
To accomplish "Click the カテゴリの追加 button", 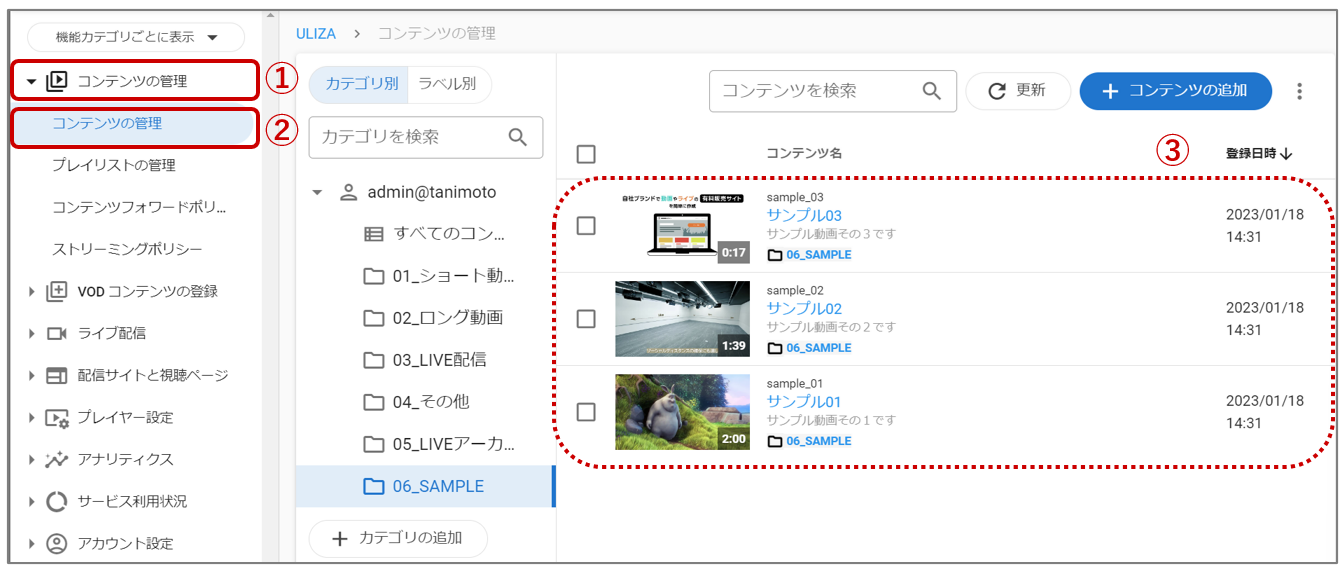I will 398,538.
